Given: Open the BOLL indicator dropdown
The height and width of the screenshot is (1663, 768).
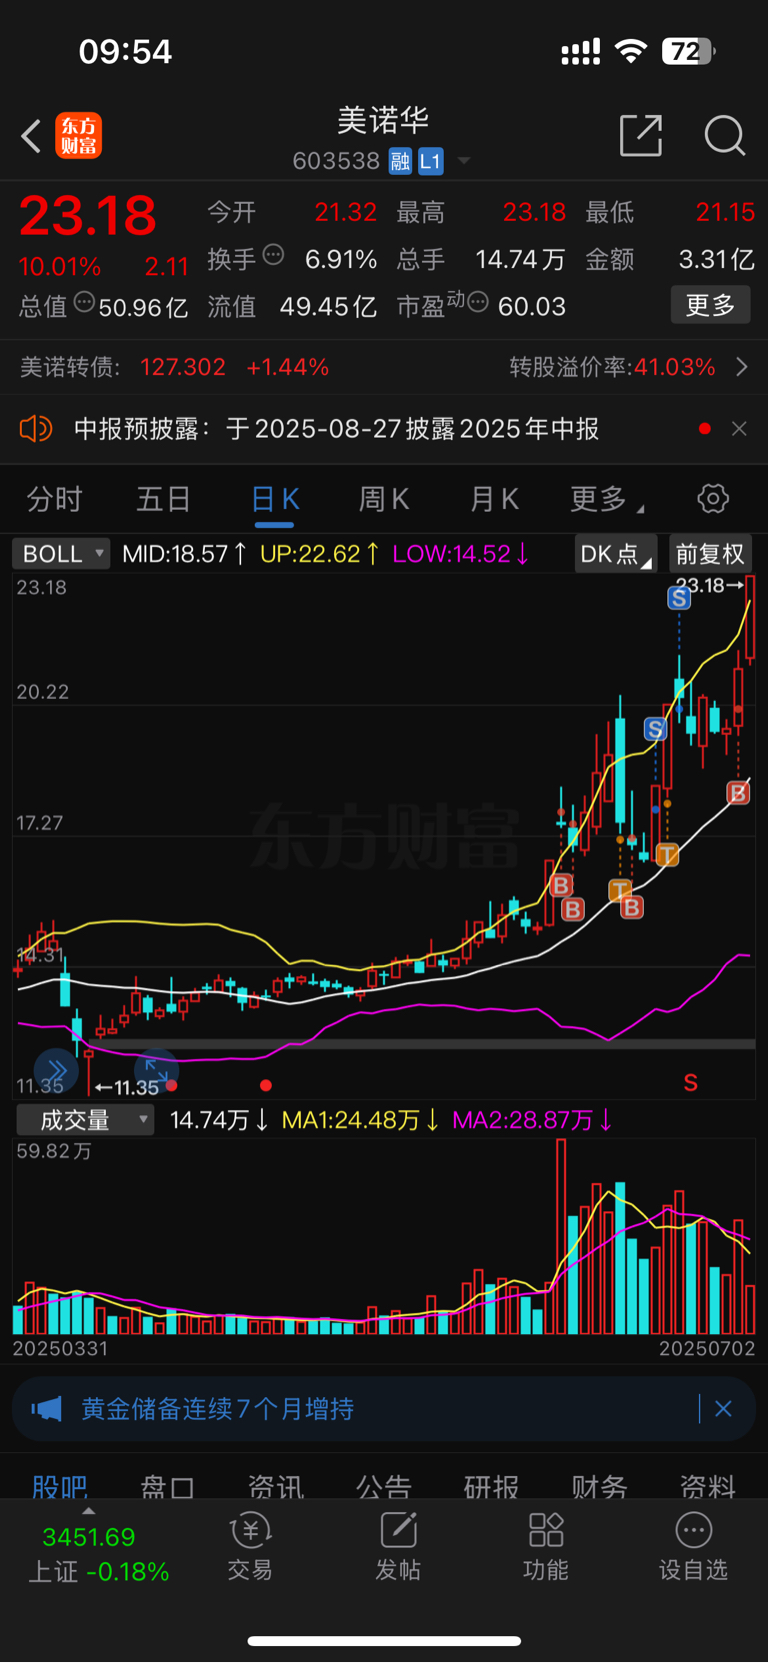Looking at the screenshot, I should (61, 553).
